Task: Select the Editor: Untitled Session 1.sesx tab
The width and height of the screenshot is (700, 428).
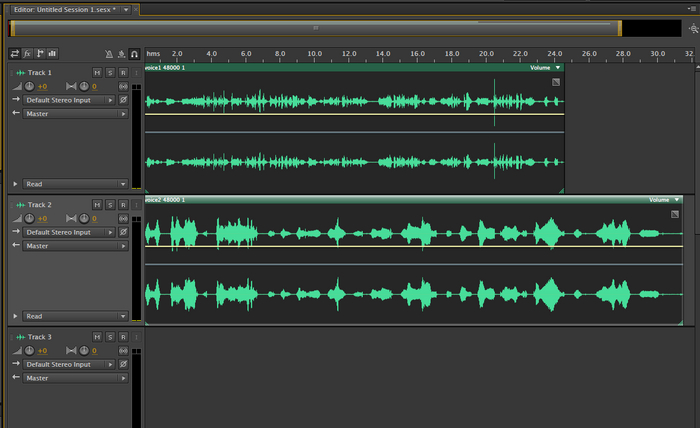Action: coord(64,8)
